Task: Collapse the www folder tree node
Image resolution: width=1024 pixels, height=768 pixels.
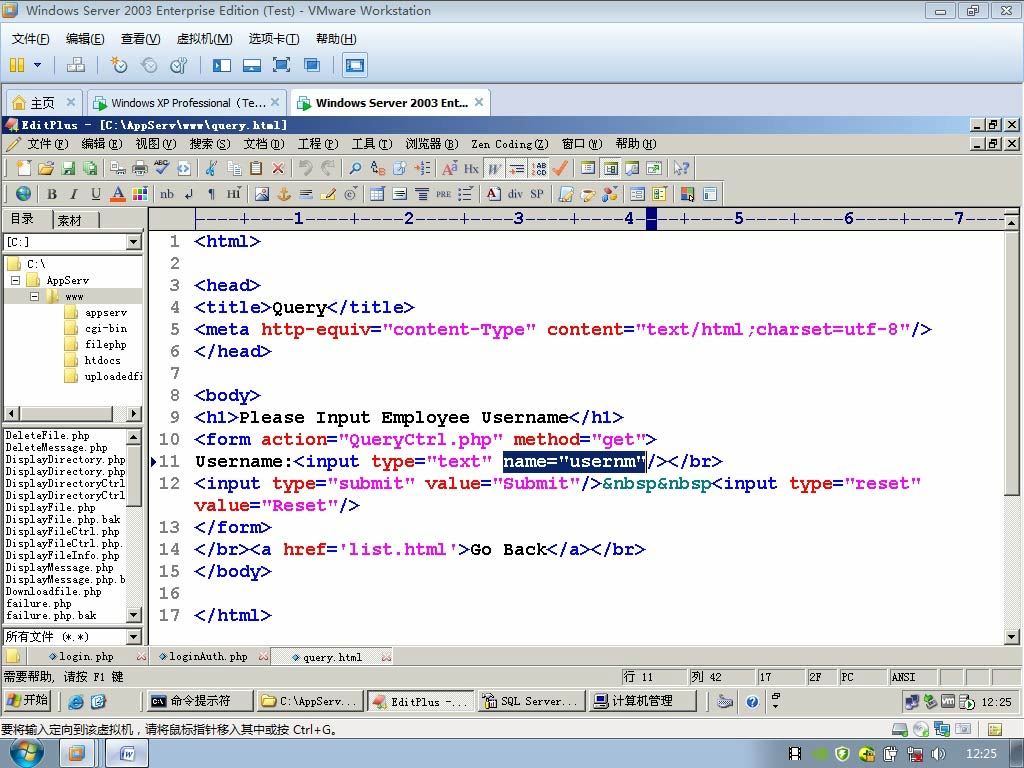Action: (x=34, y=296)
